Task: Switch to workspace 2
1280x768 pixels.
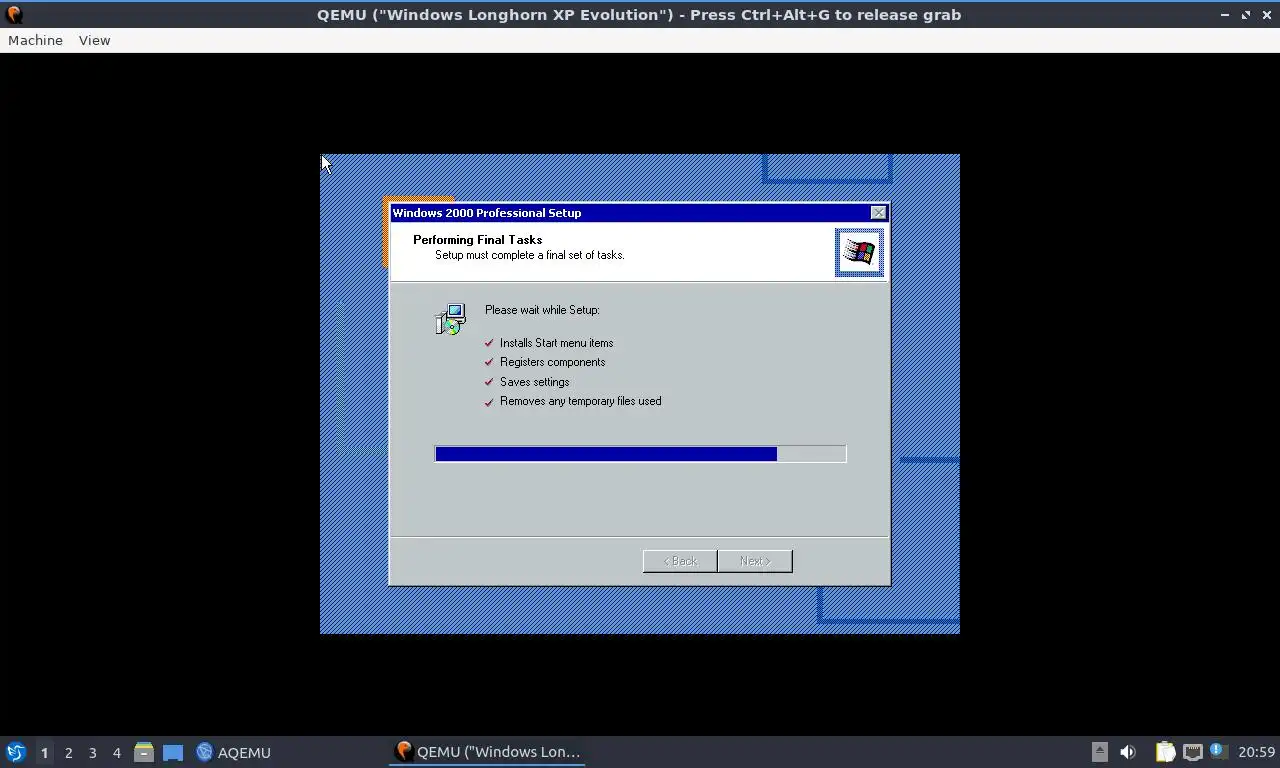Action: tap(68, 752)
